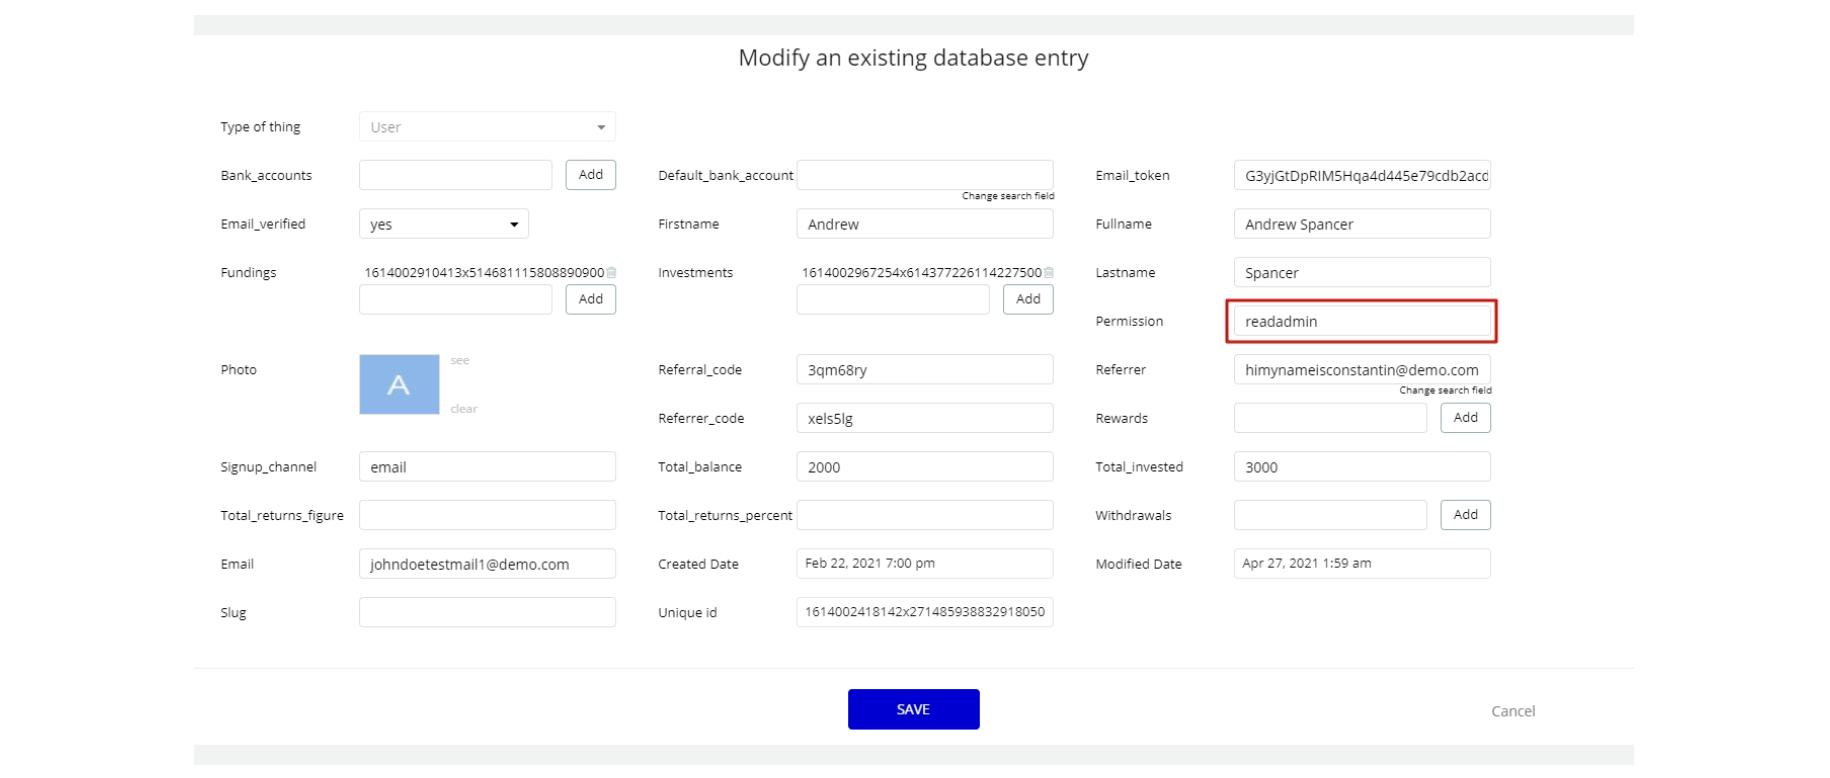Expand the Email_verified dropdown
The width and height of the screenshot is (1830, 778).
click(443, 224)
